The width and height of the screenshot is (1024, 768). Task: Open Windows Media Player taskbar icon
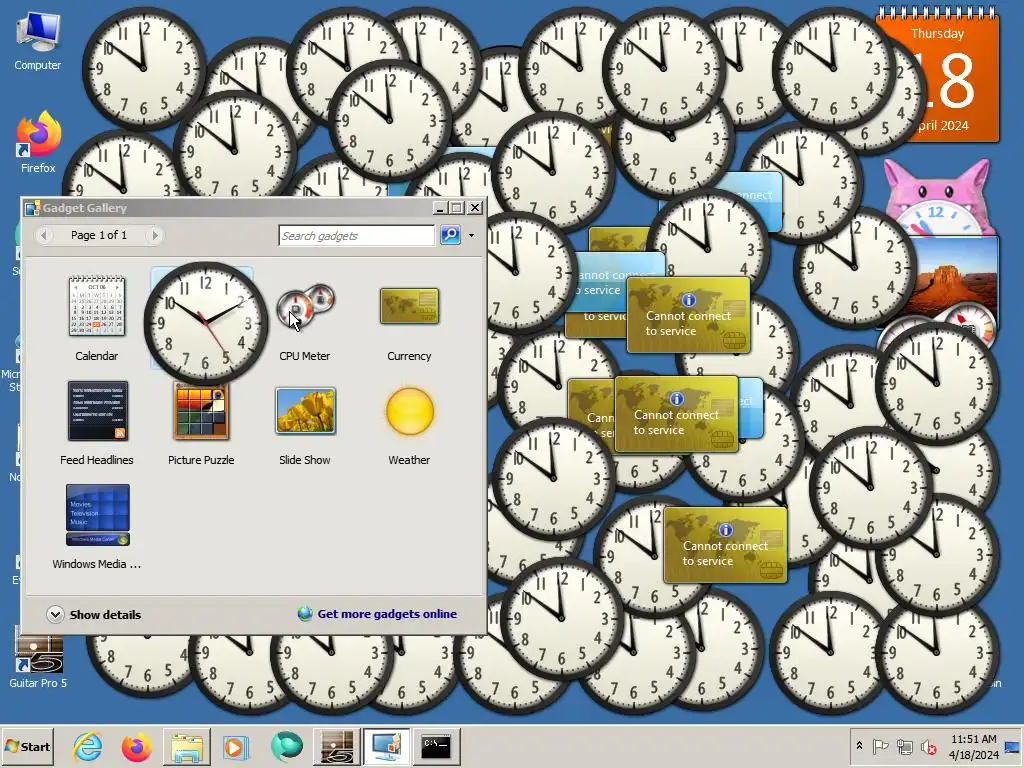(236, 746)
